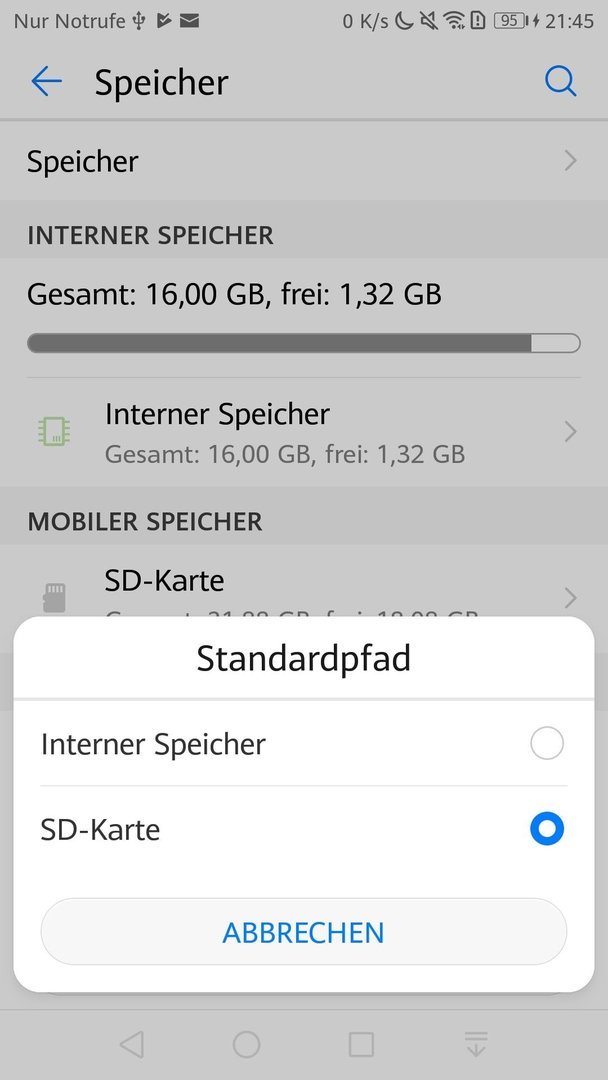The height and width of the screenshot is (1080, 608).
Task: Open the search magnifier icon
Action: click(x=560, y=82)
